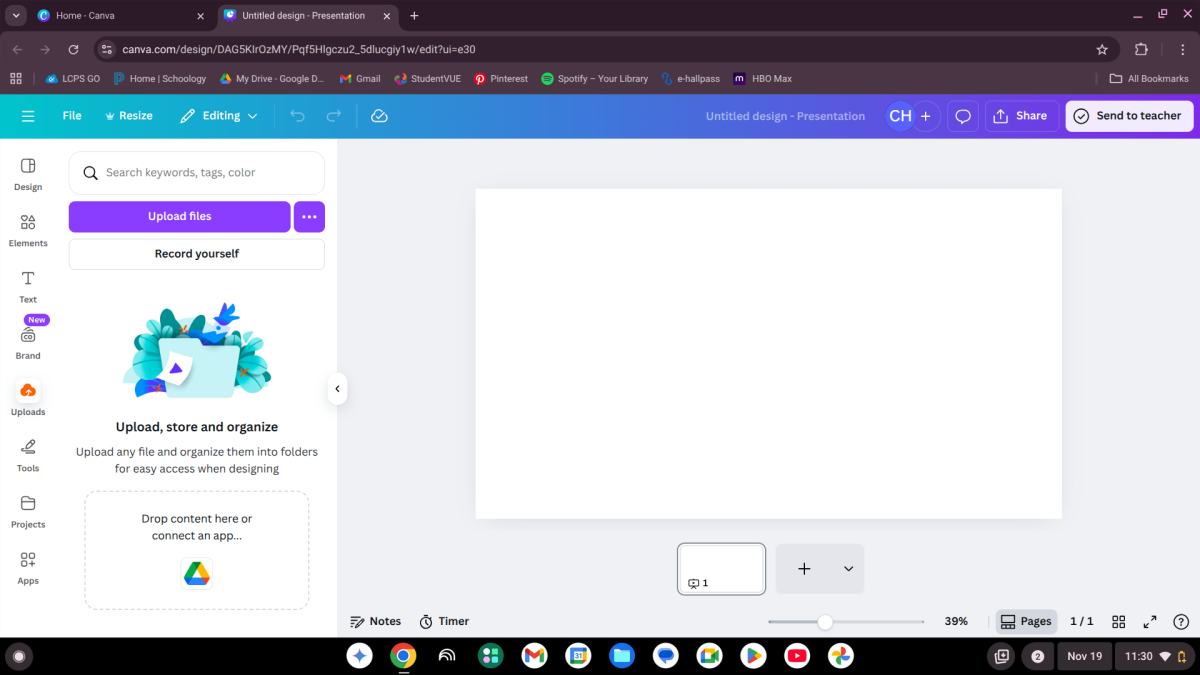Open the Home | Schoology bookmark
Viewport: 1200px width, 675px height.
pyautogui.click(x=159, y=79)
